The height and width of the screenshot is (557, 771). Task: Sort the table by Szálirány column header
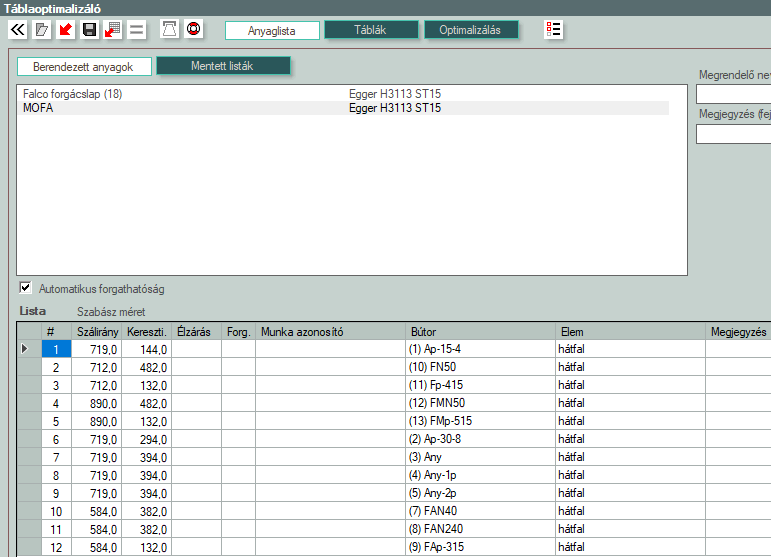[97, 332]
